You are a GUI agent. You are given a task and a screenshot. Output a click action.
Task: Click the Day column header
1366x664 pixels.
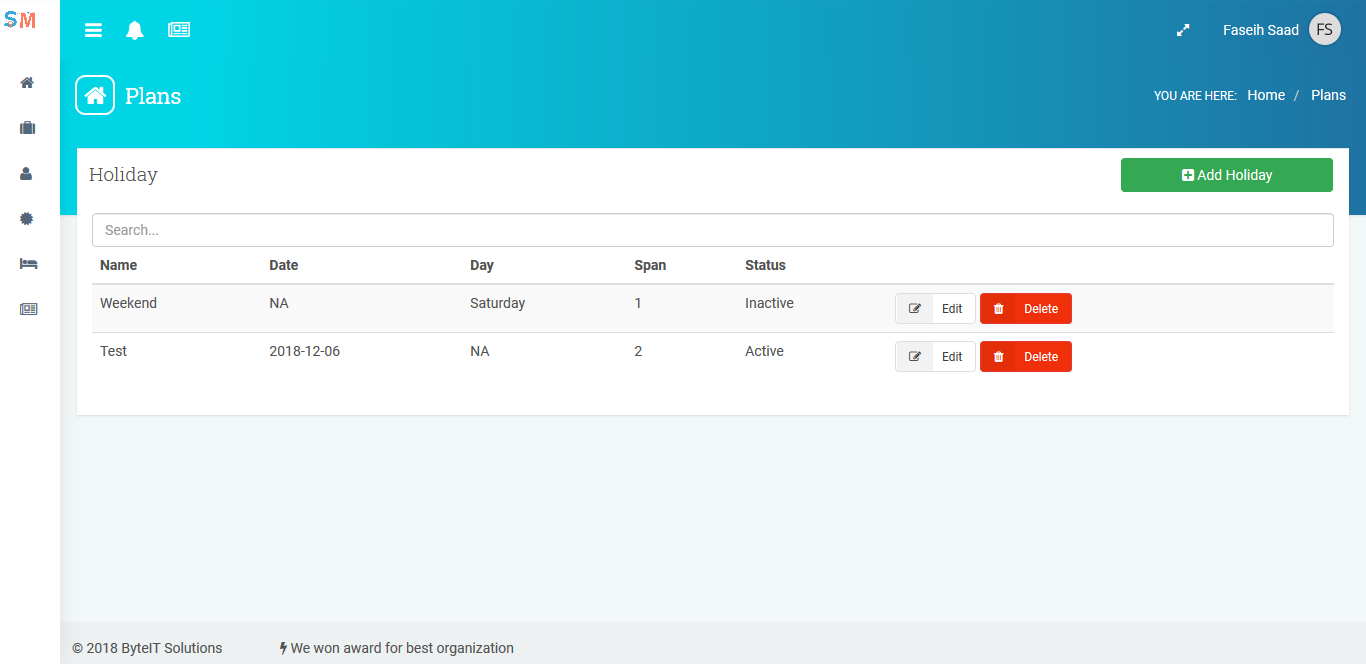click(x=482, y=265)
